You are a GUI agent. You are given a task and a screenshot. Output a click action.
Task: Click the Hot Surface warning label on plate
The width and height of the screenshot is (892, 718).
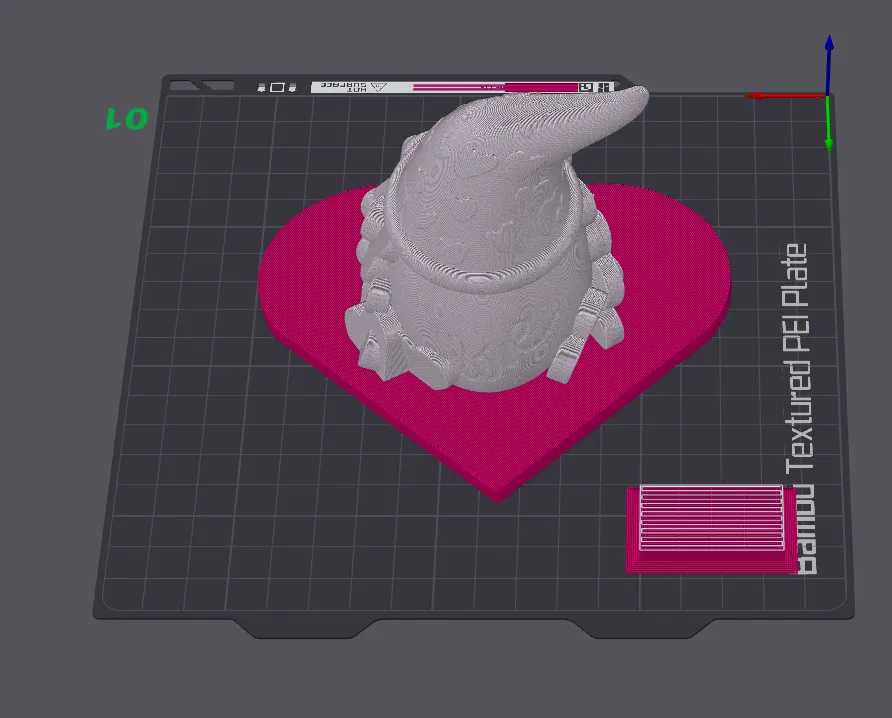(353, 86)
